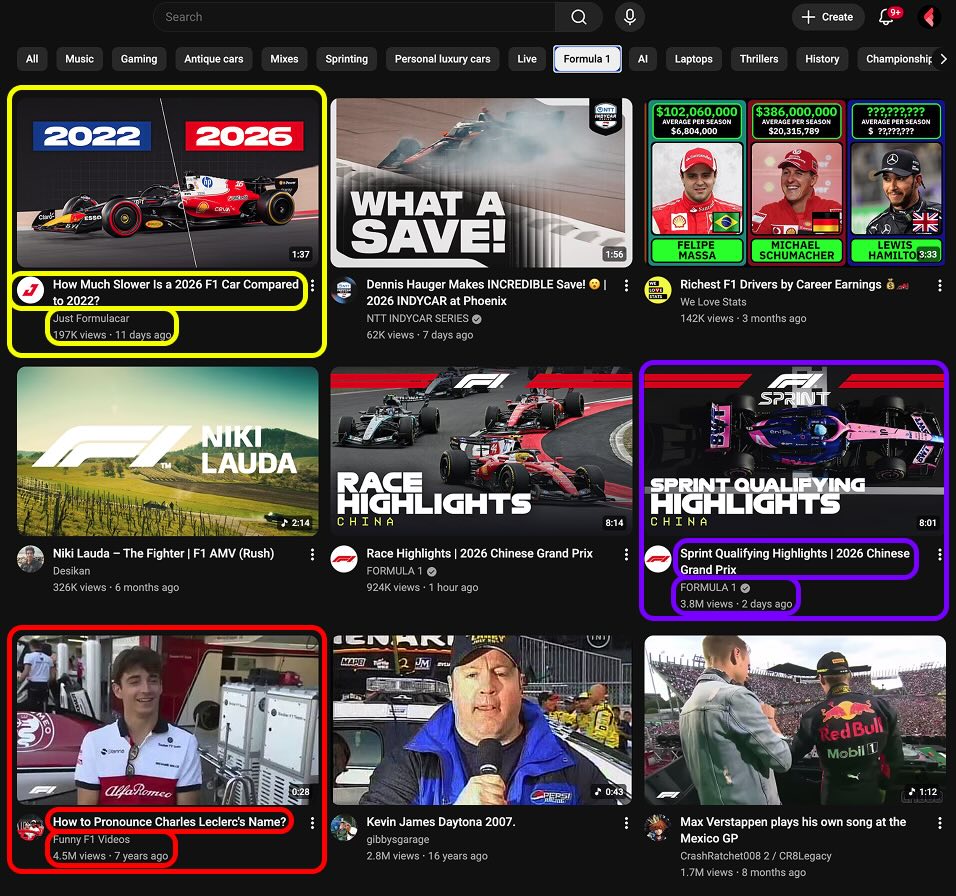
Task: Select the Gaming category chip
Action: click(139, 59)
